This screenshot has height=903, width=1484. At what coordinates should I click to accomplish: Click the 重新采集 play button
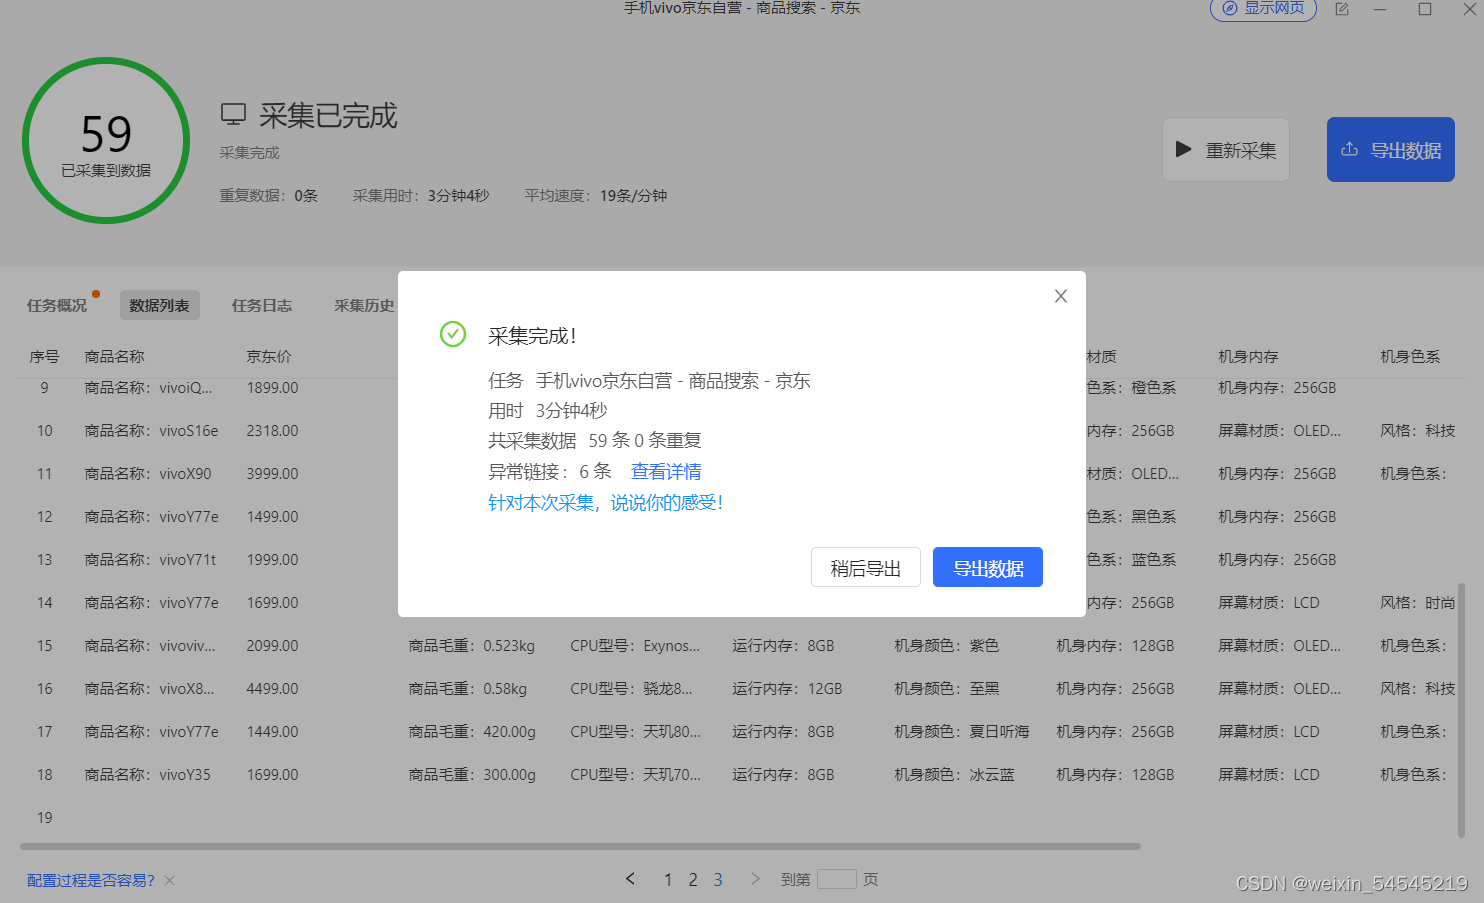click(x=1226, y=150)
